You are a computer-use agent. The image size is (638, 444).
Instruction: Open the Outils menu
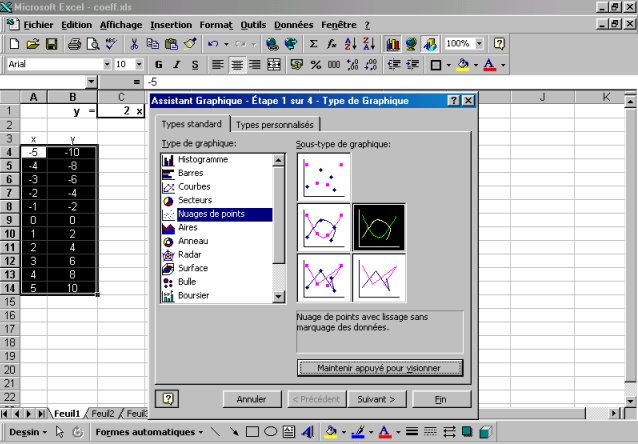tap(253, 25)
